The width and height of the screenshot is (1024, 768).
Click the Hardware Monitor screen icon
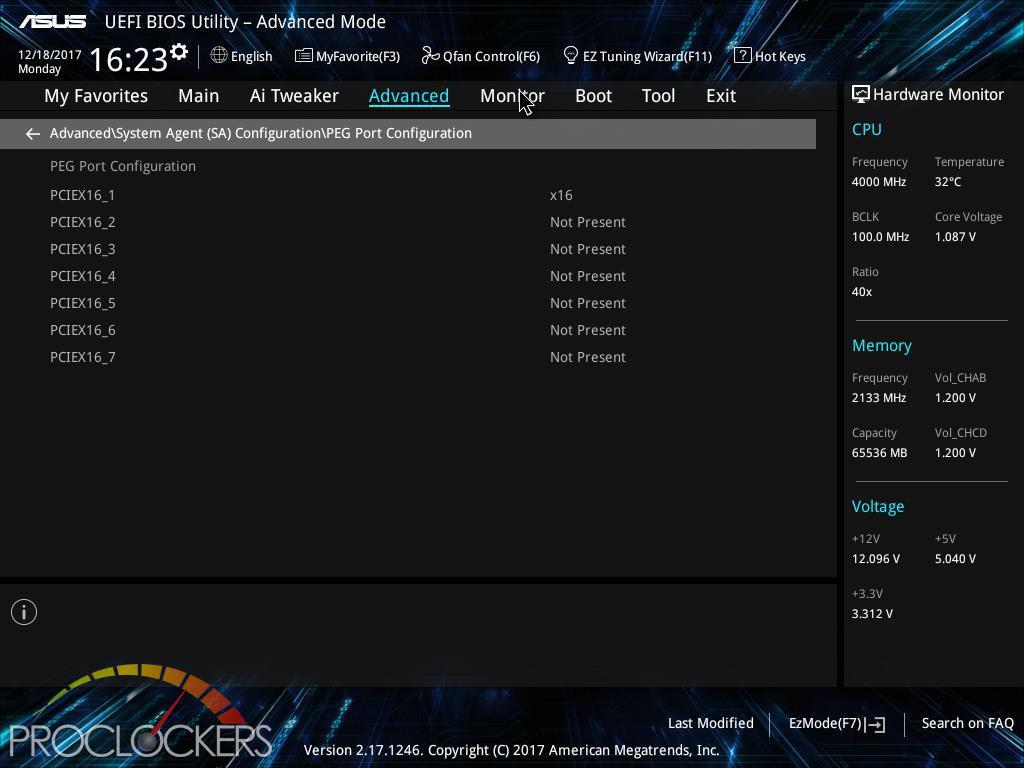tap(861, 95)
